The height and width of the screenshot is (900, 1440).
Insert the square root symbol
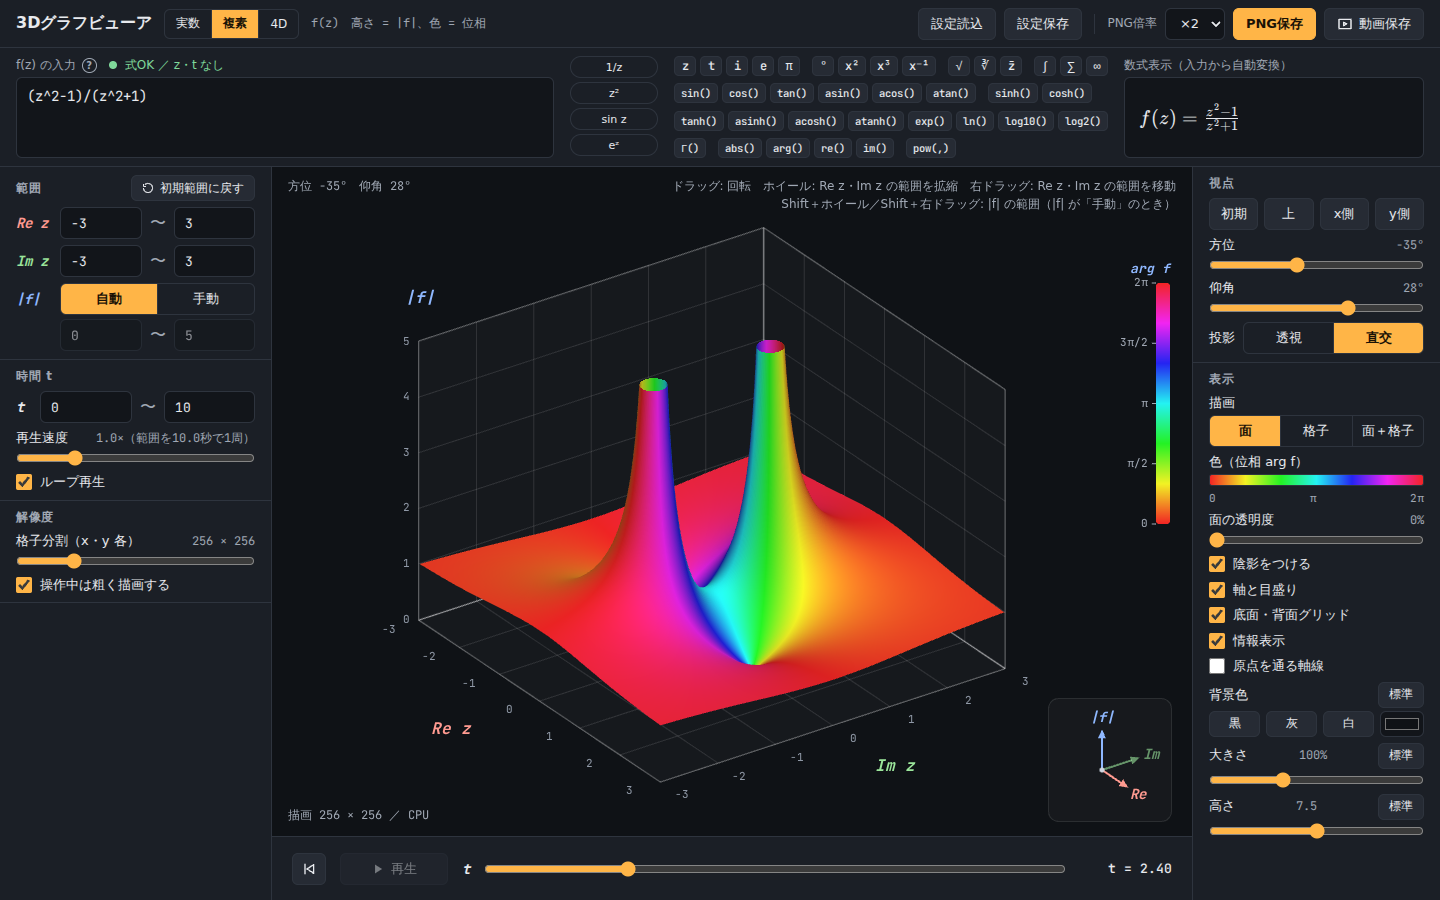click(x=959, y=66)
